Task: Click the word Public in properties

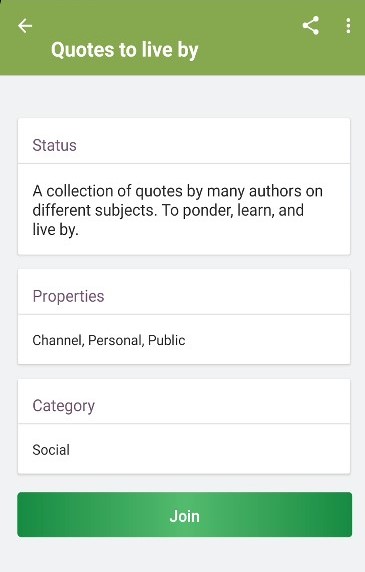Action: pyautogui.click(x=167, y=340)
